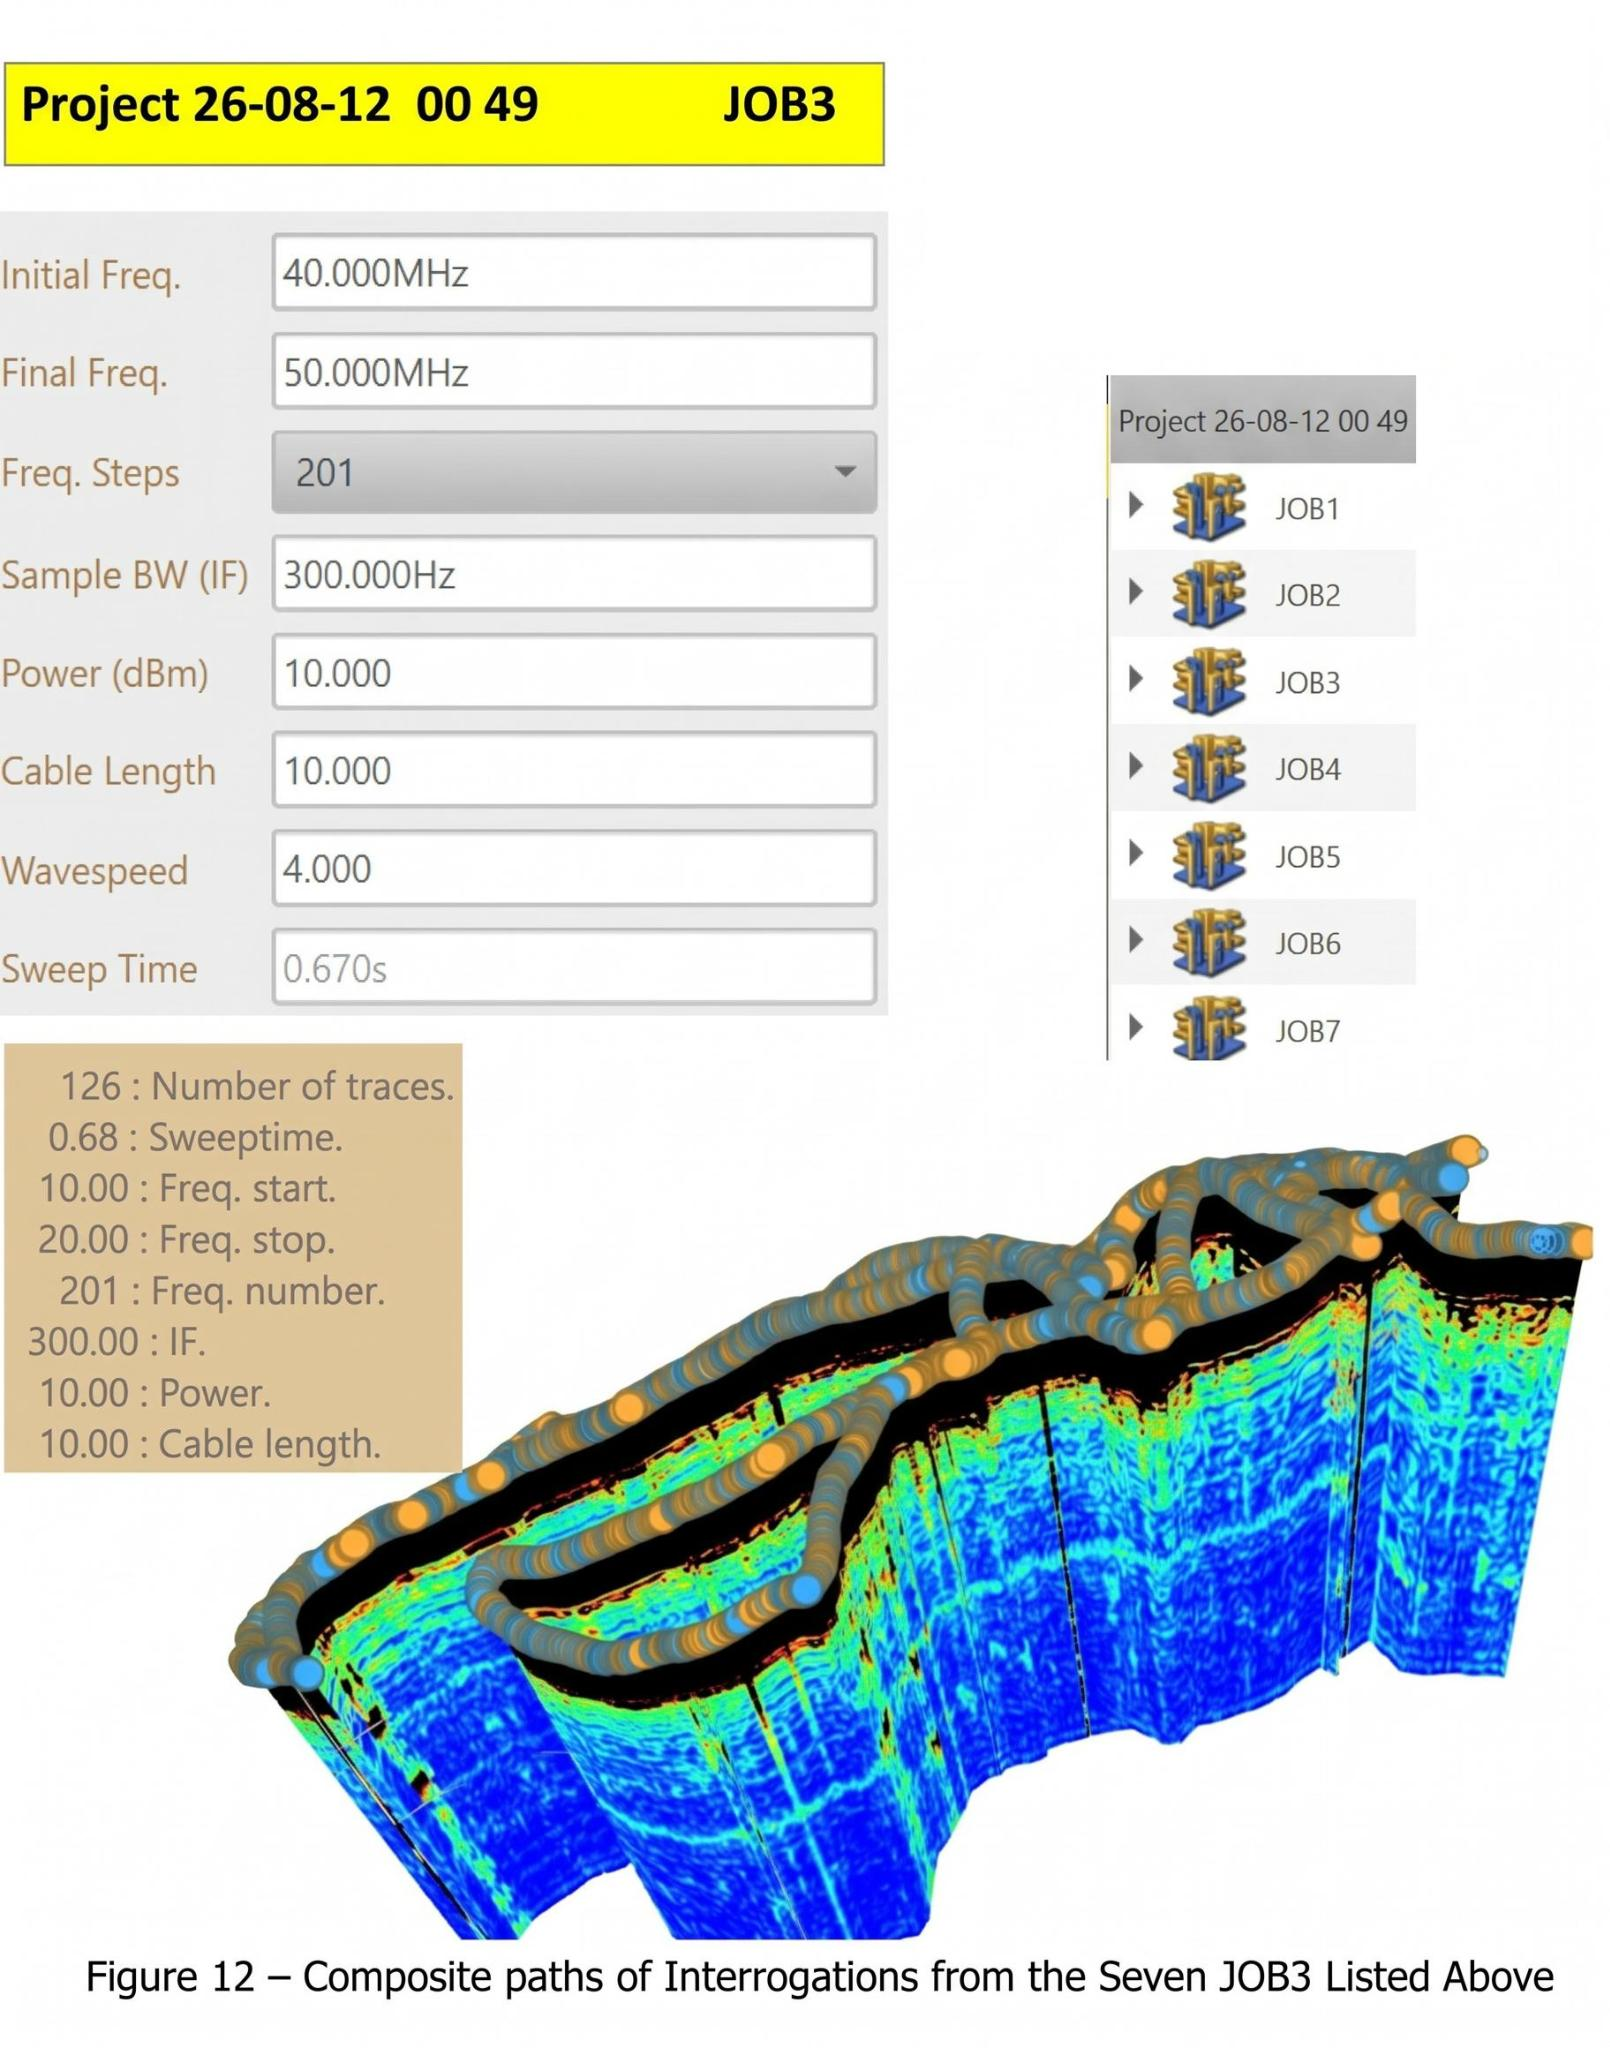Click the Power (dBm) input field
Viewport: 1610px width, 2048px height.
[574, 672]
